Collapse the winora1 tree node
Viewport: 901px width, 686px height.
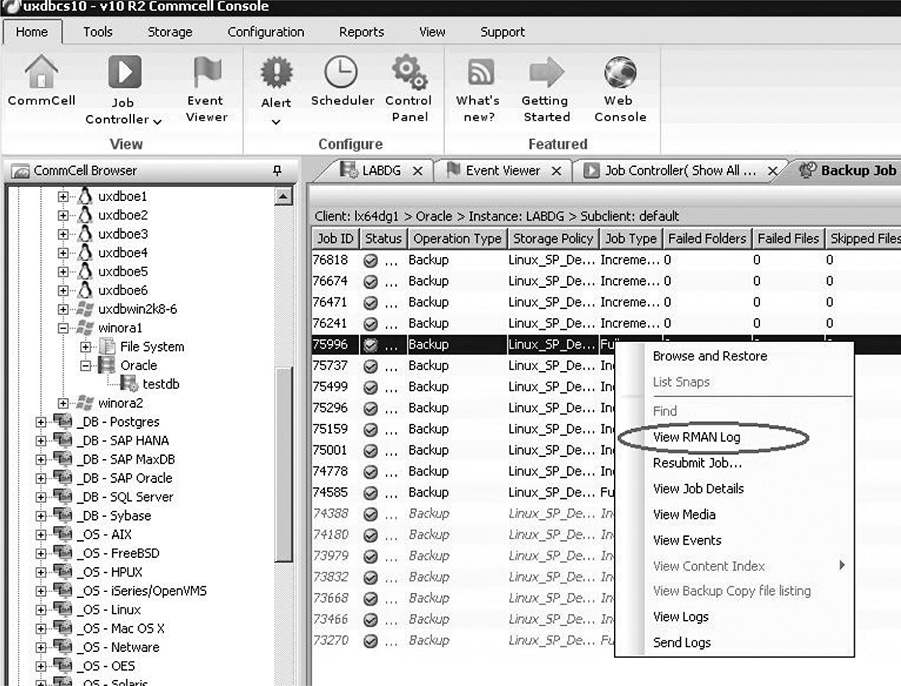[x=63, y=328]
